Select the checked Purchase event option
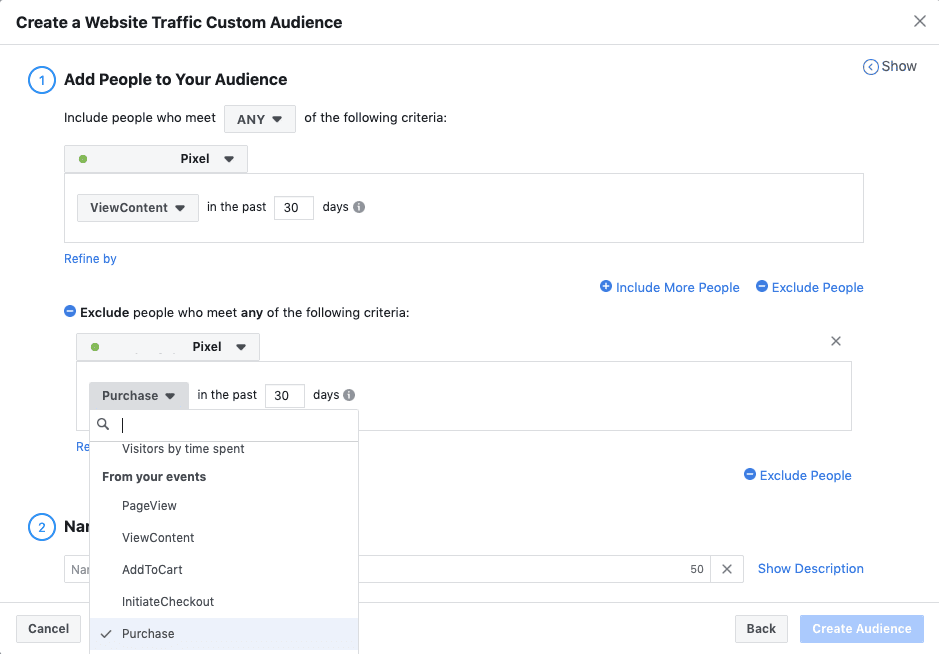Screen dimensions: 939x654 pos(148,634)
